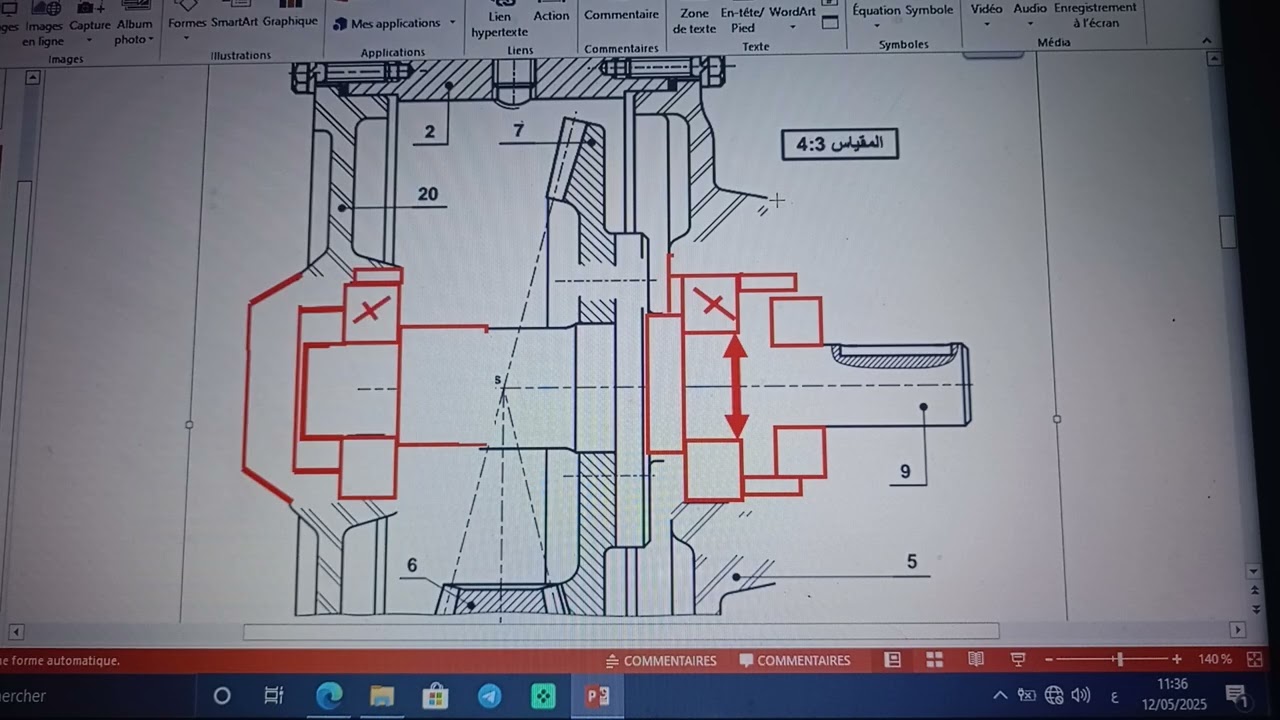Viewport: 1280px width, 720px height.
Task: Open the Vidéo insert dropdown
Action: (986, 15)
